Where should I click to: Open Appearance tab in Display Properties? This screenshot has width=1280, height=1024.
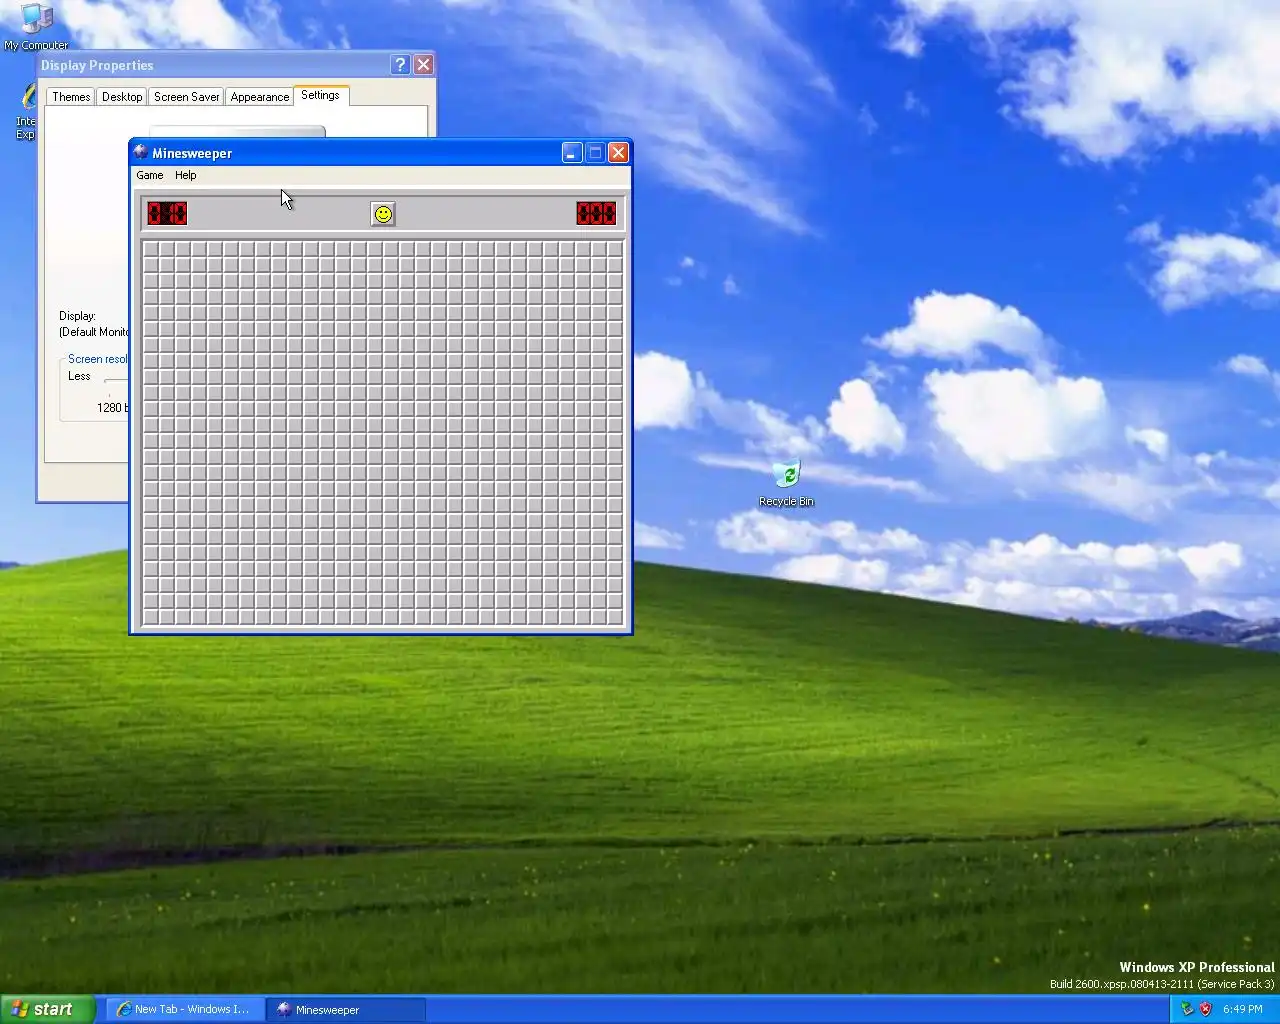pyautogui.click(x=260, y=97)
